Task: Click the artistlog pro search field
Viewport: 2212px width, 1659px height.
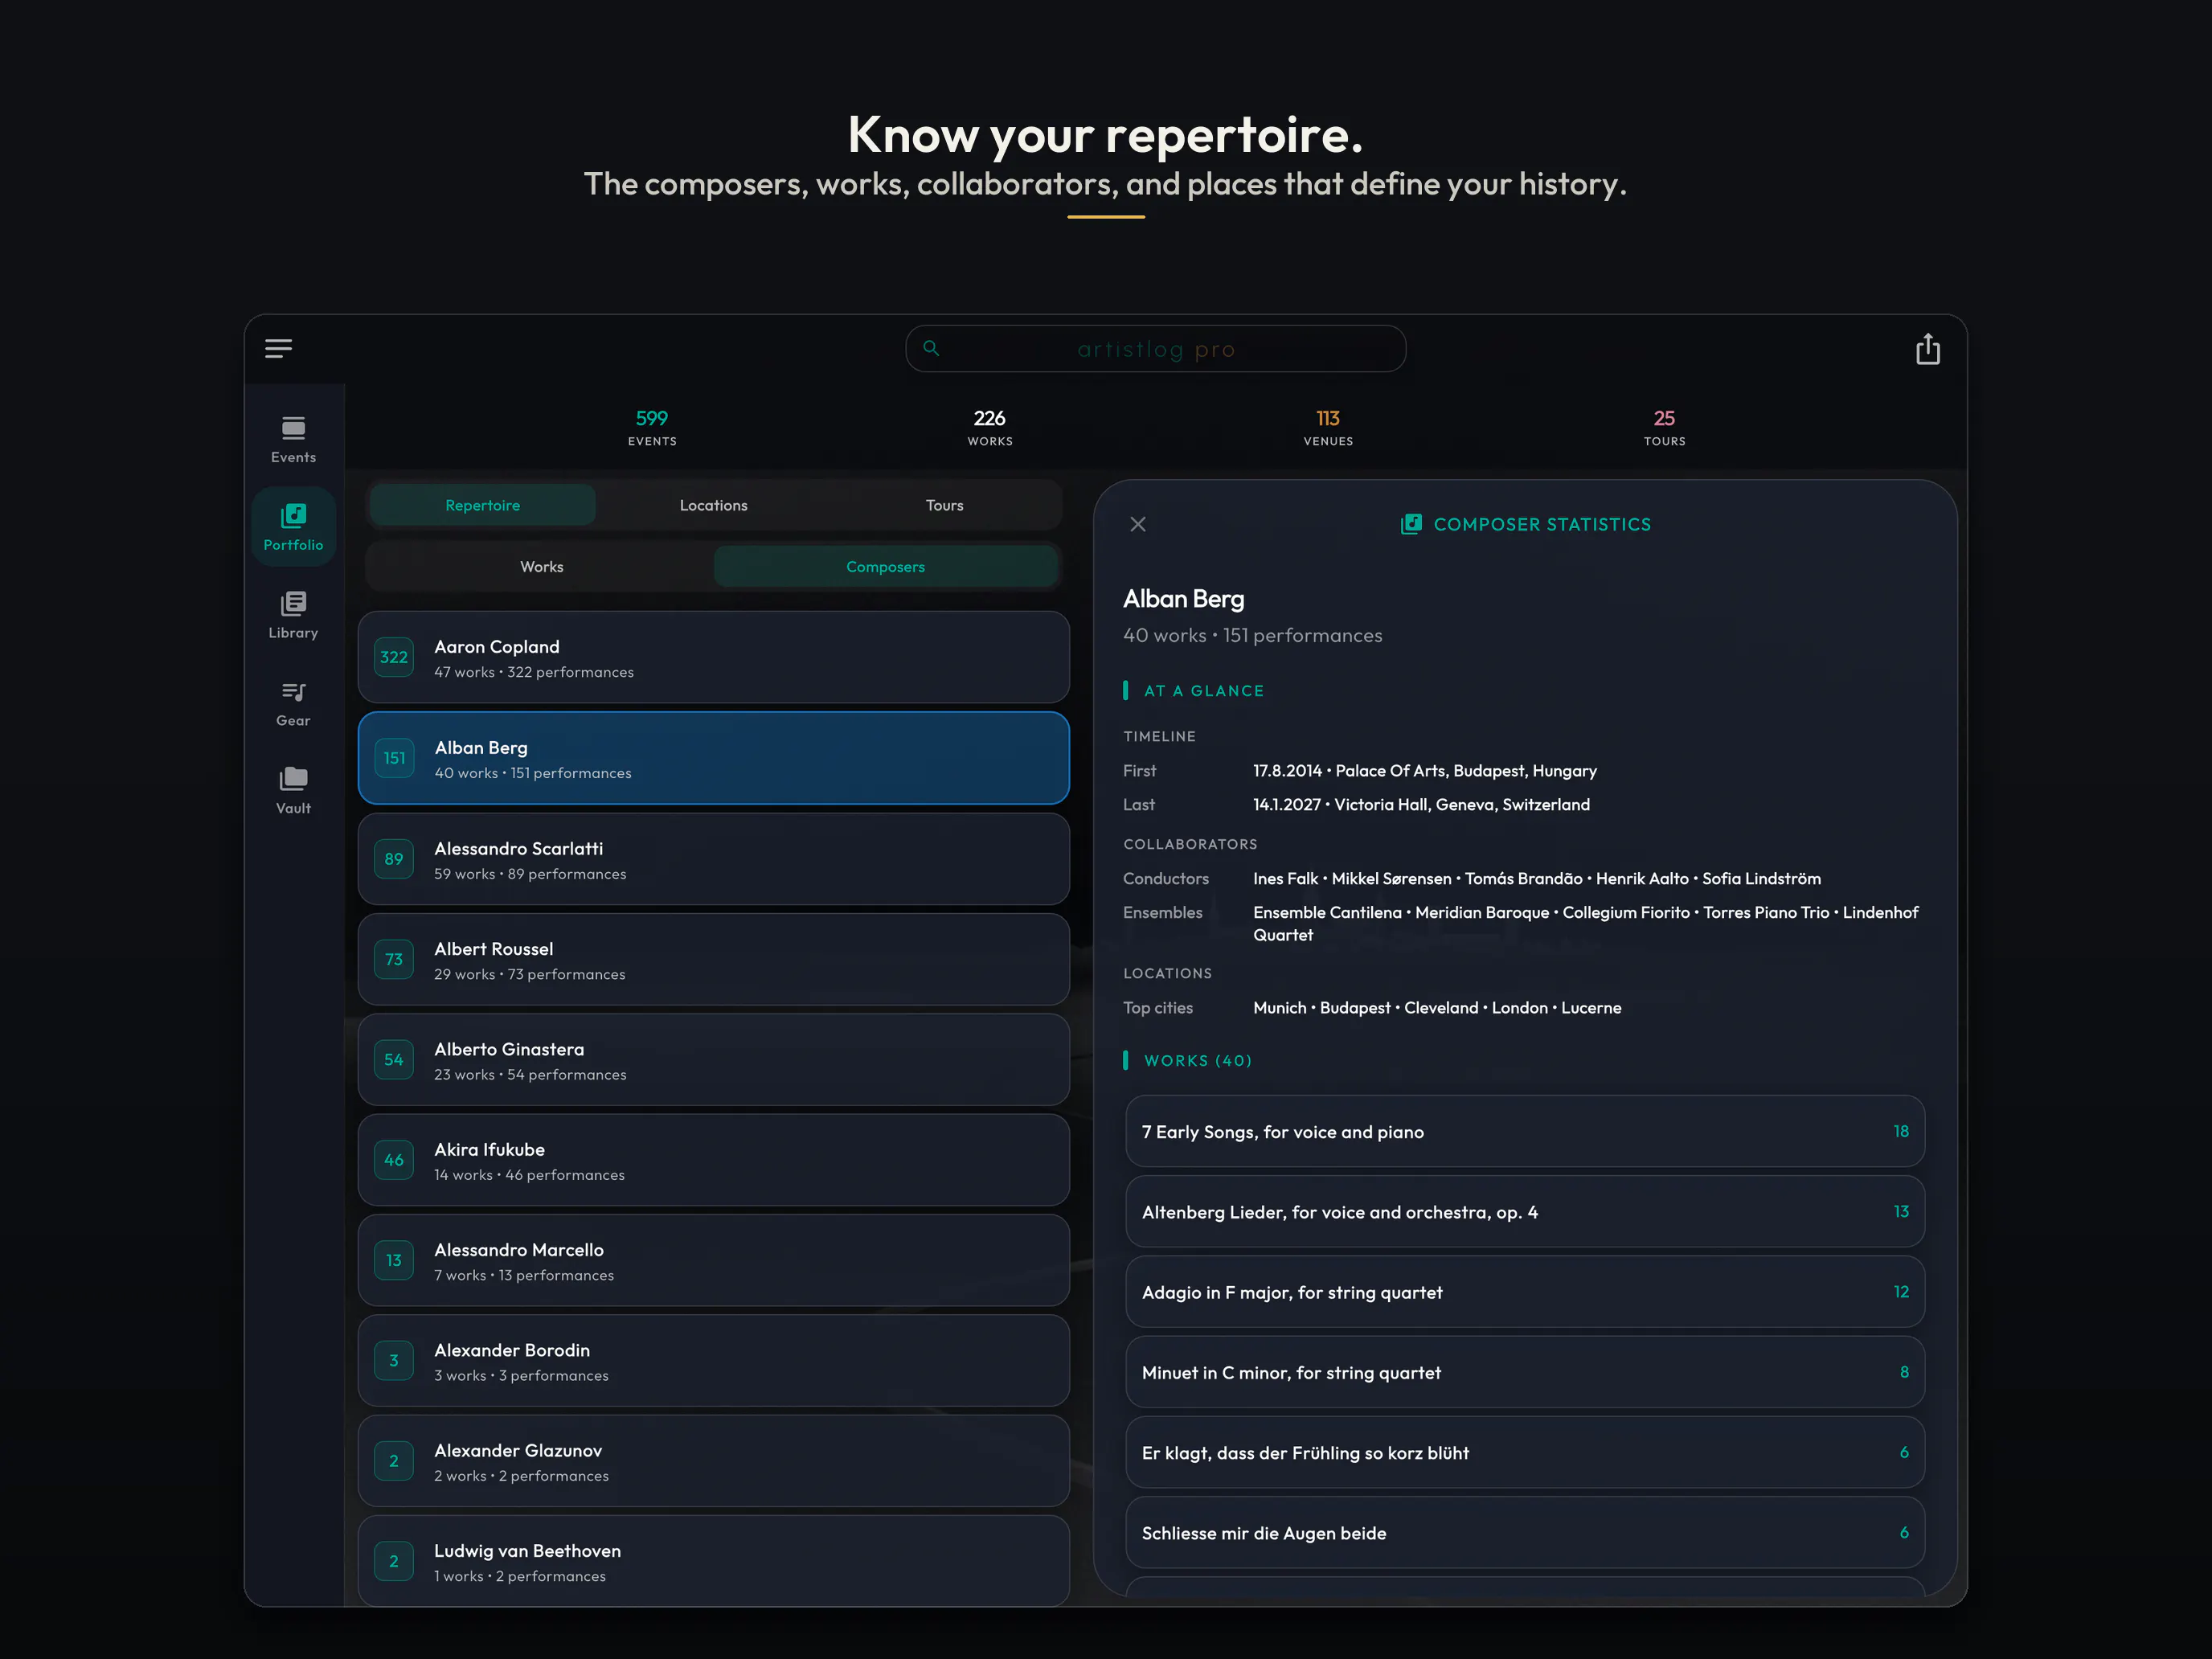Action: (1155, 349)
